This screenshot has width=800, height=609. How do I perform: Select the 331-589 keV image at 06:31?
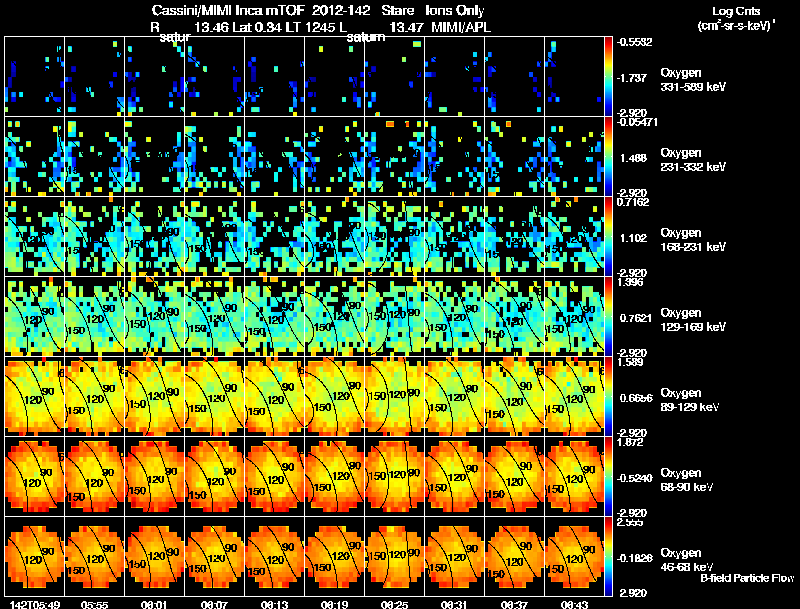point(454,76)
